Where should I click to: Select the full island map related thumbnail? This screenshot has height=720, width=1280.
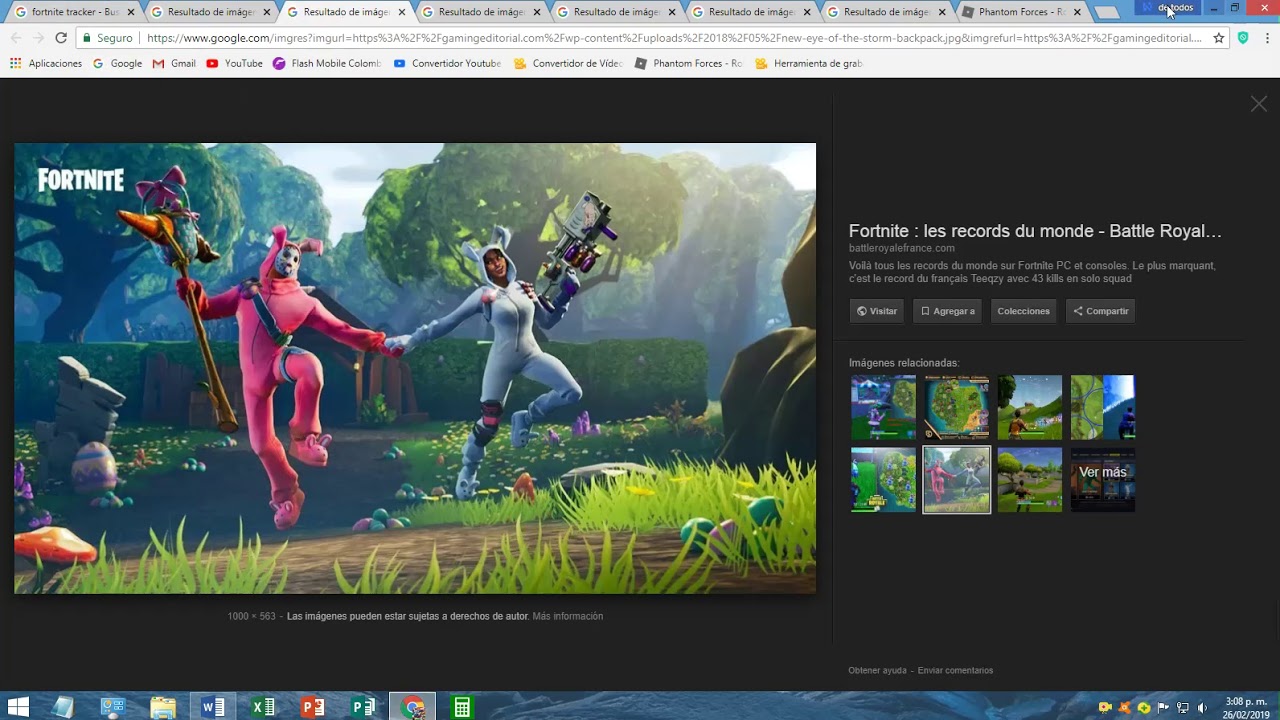tap(956, 407)
